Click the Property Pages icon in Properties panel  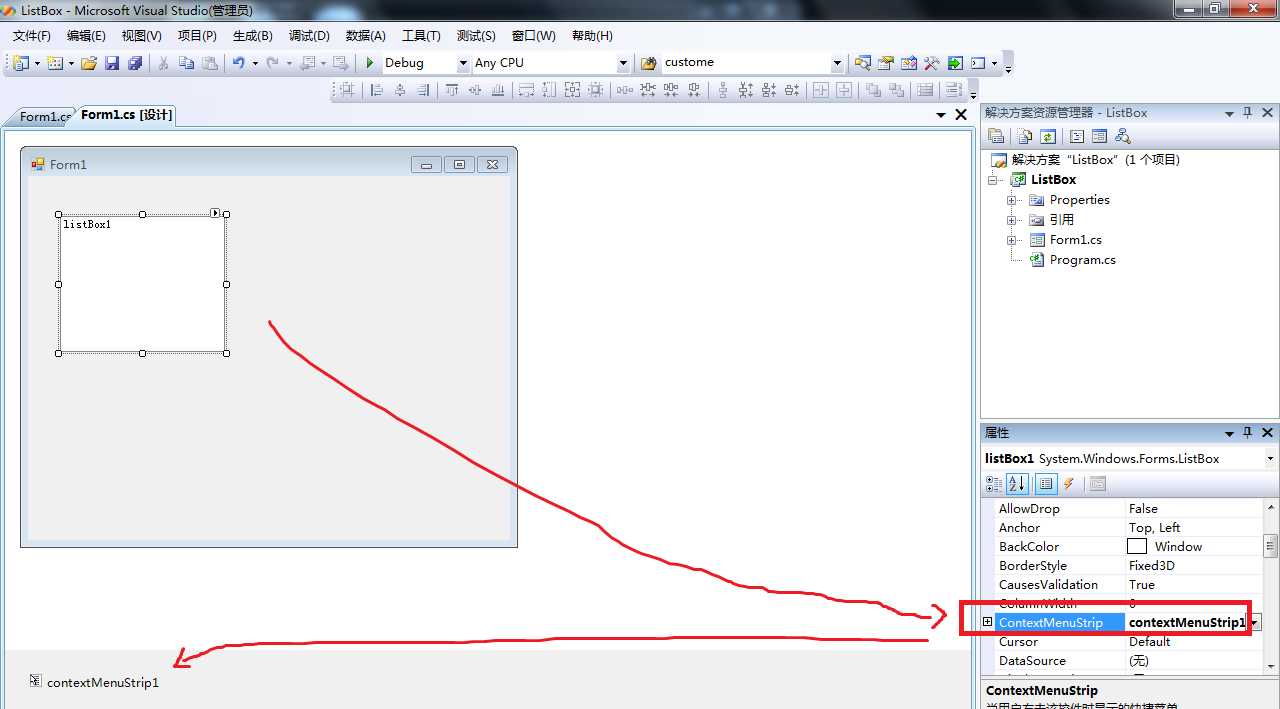click(x=1098, y=484)
